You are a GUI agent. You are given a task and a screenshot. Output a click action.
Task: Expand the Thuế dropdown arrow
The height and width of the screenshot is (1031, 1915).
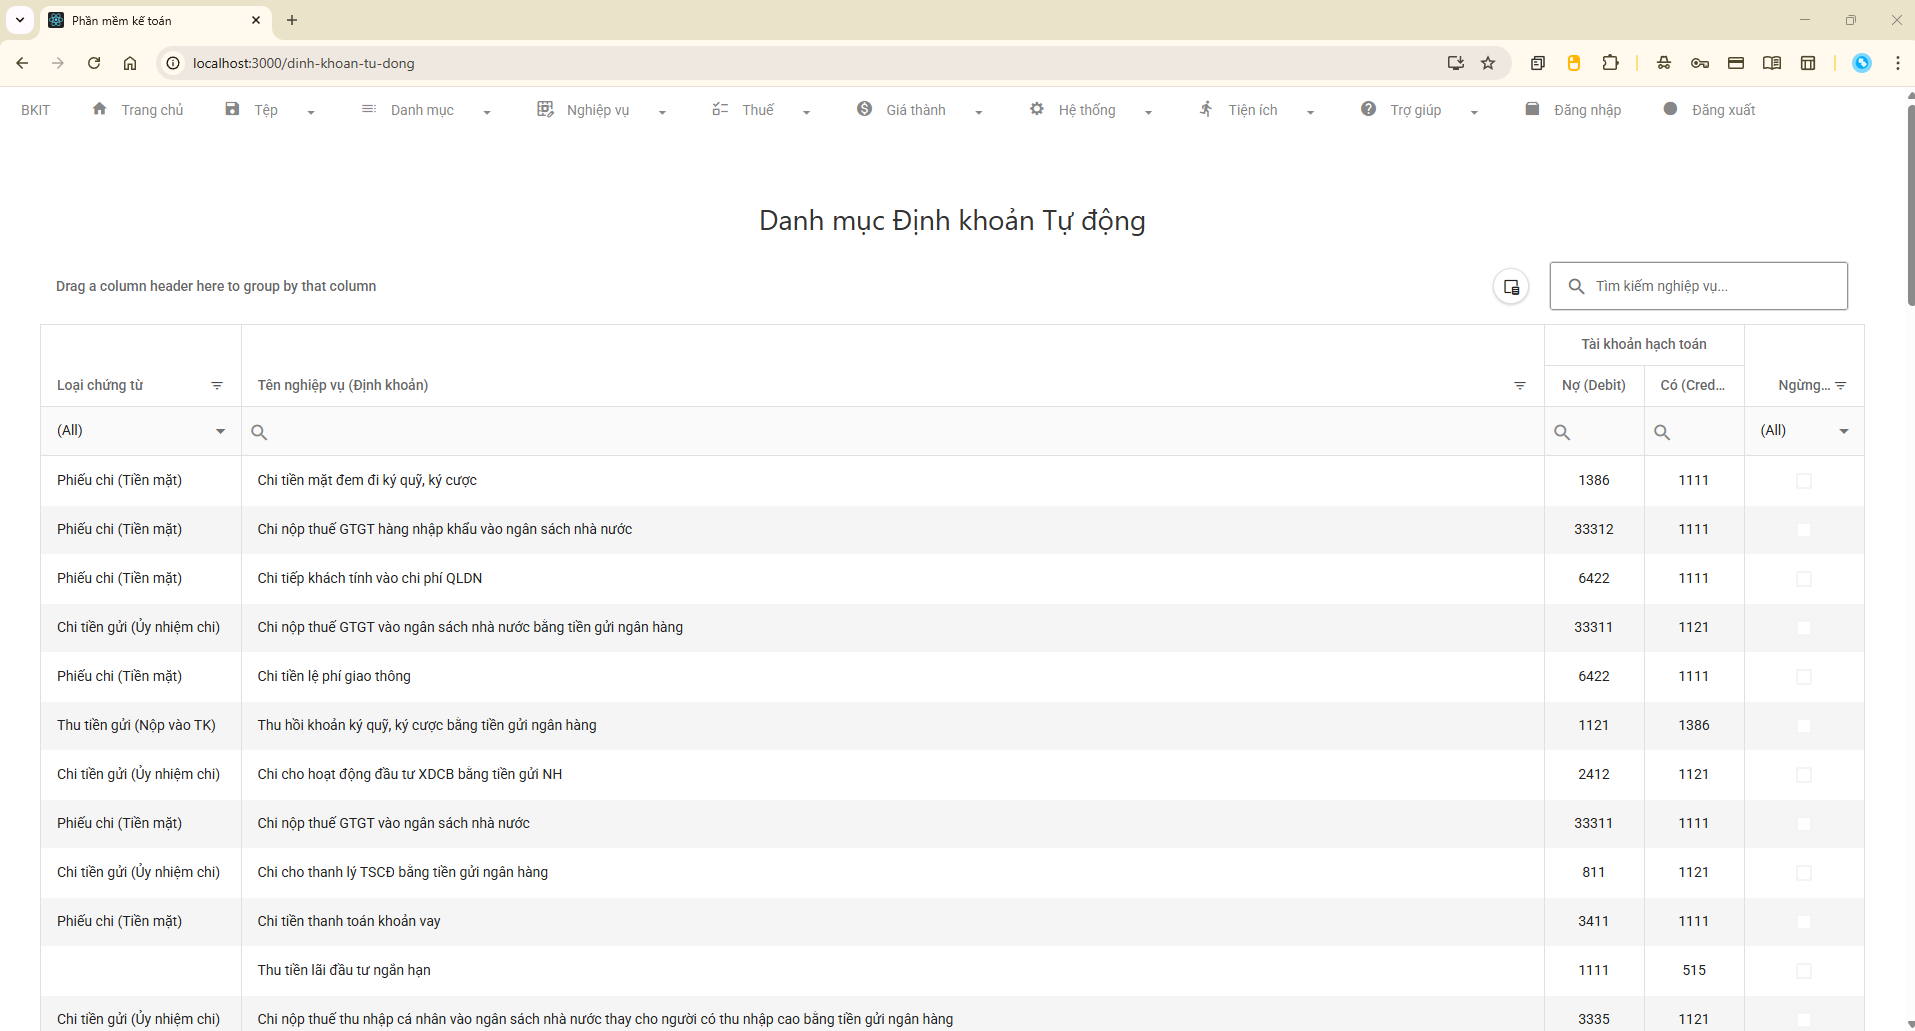pyautogui.click(x=806, y=112)
